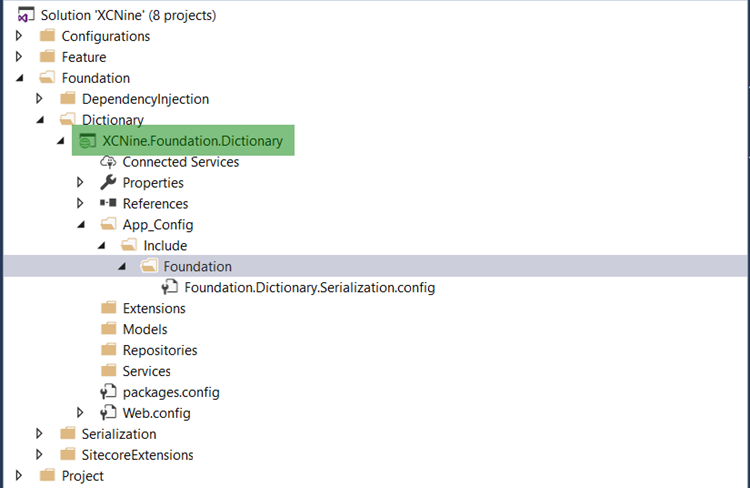The image size is (750, 488).
Task: Click the Services folder icon
Action: (x=109, y=371)
